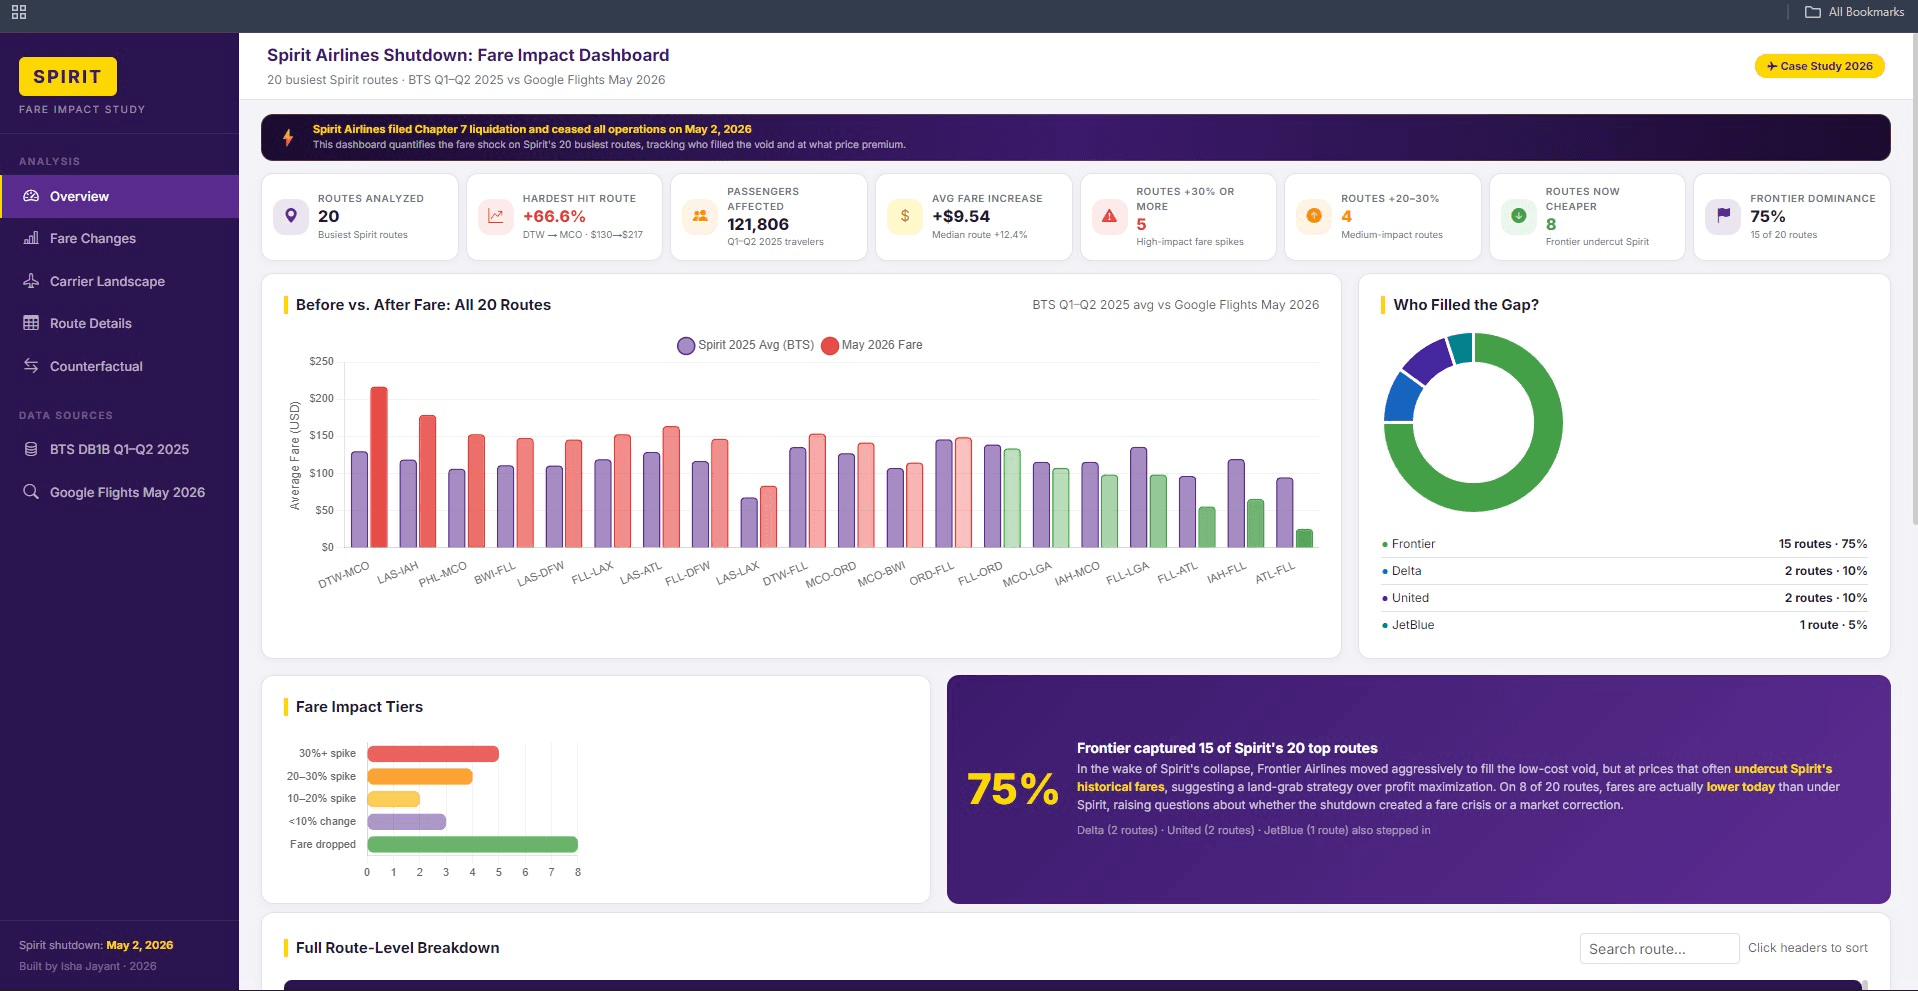Image resolution: width=1918 pixels, height=991 pixels.
Task: Click the orange up-arrow icon on Routes +20–30% card
Action: pos(1314,216)
